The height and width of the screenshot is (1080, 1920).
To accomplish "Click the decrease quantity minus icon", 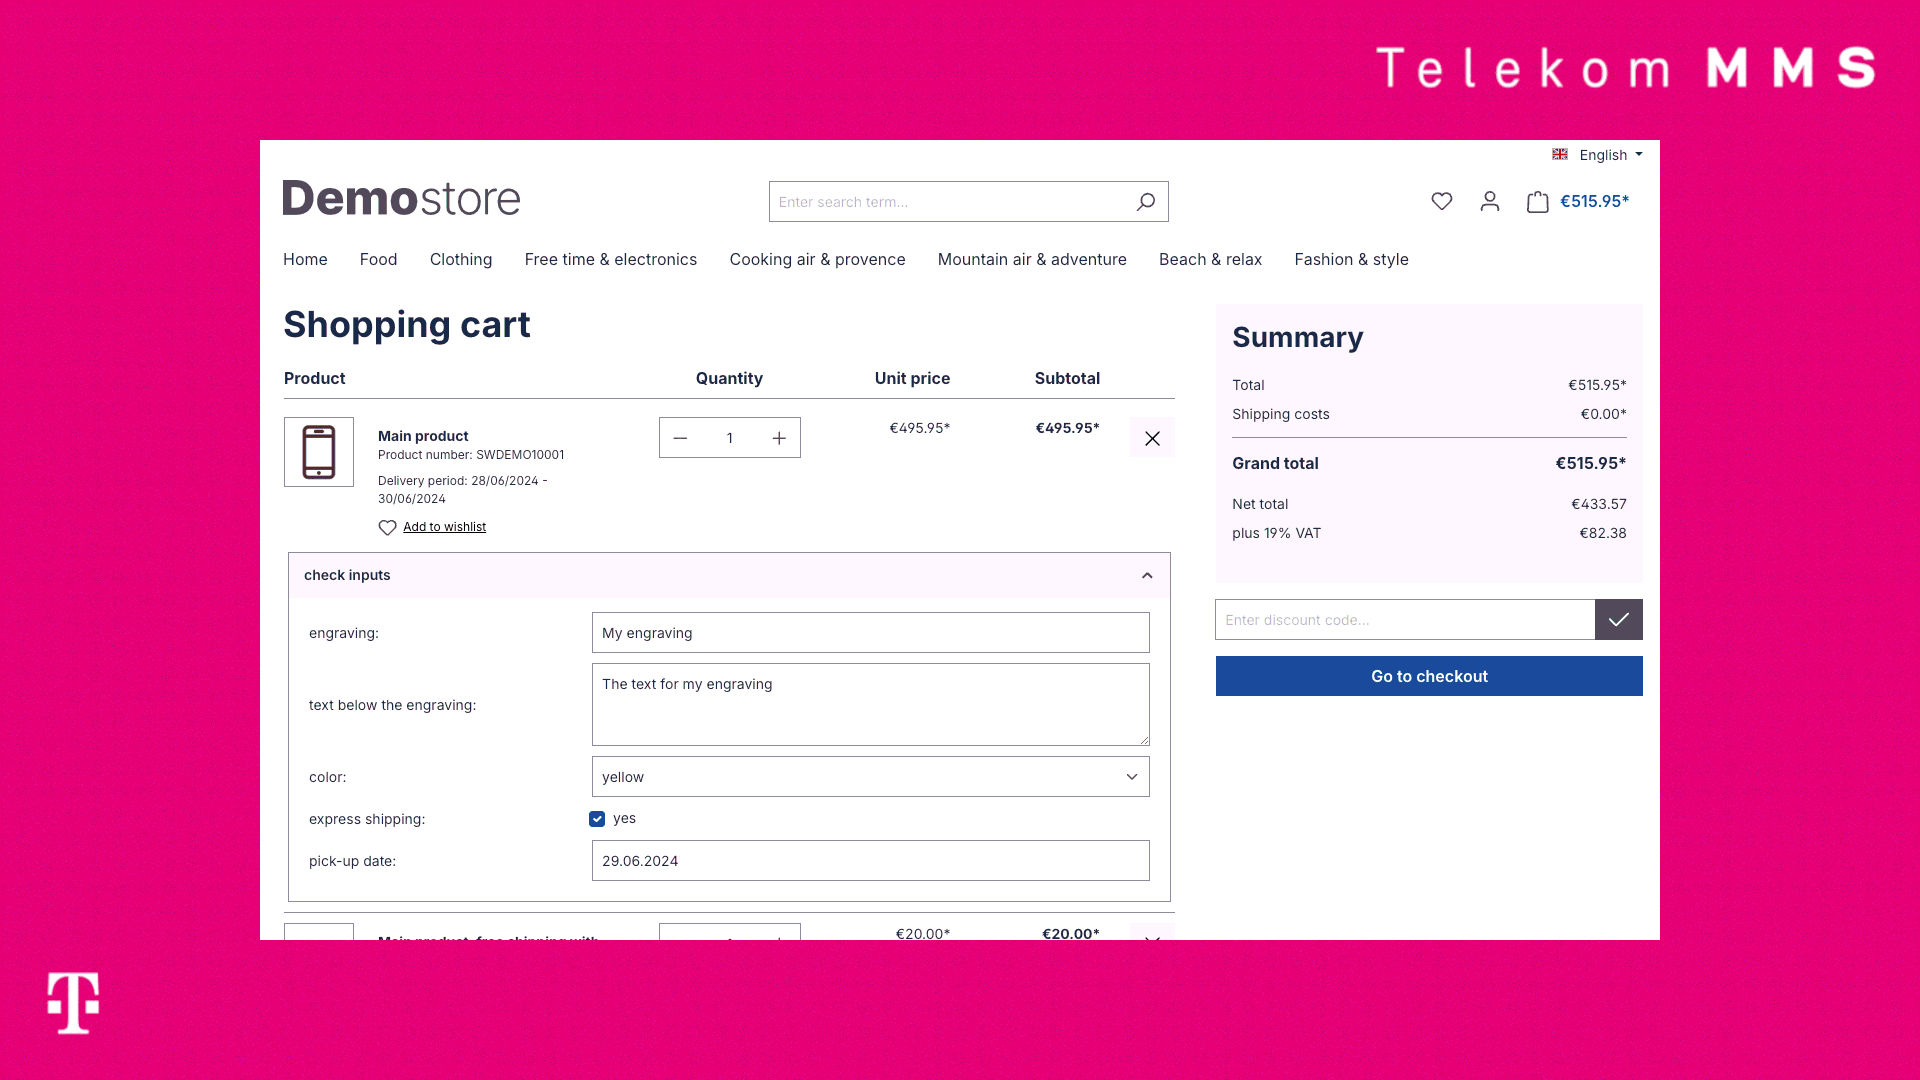I will 679,438.
